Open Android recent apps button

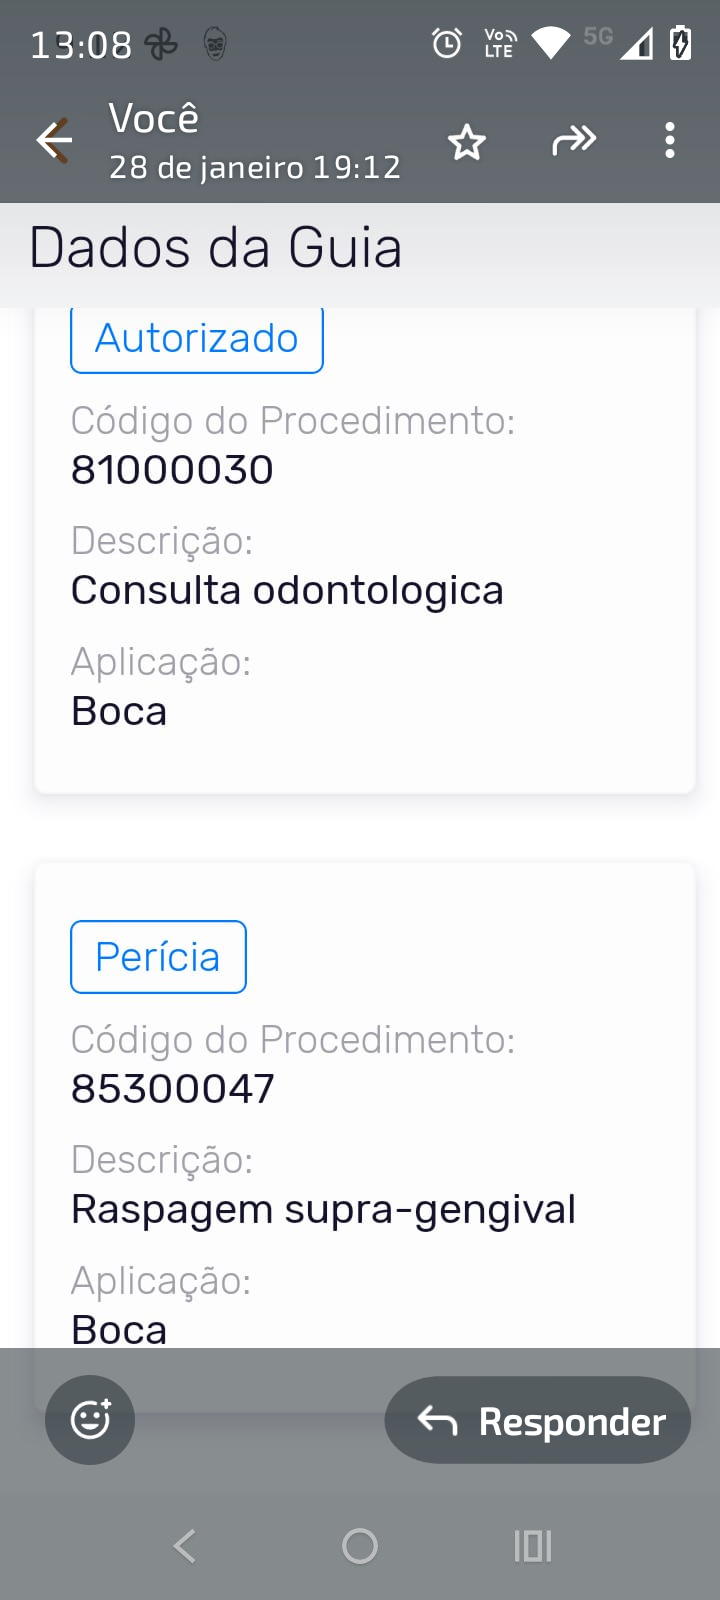pyautogui.click(x=532, y=1546)
